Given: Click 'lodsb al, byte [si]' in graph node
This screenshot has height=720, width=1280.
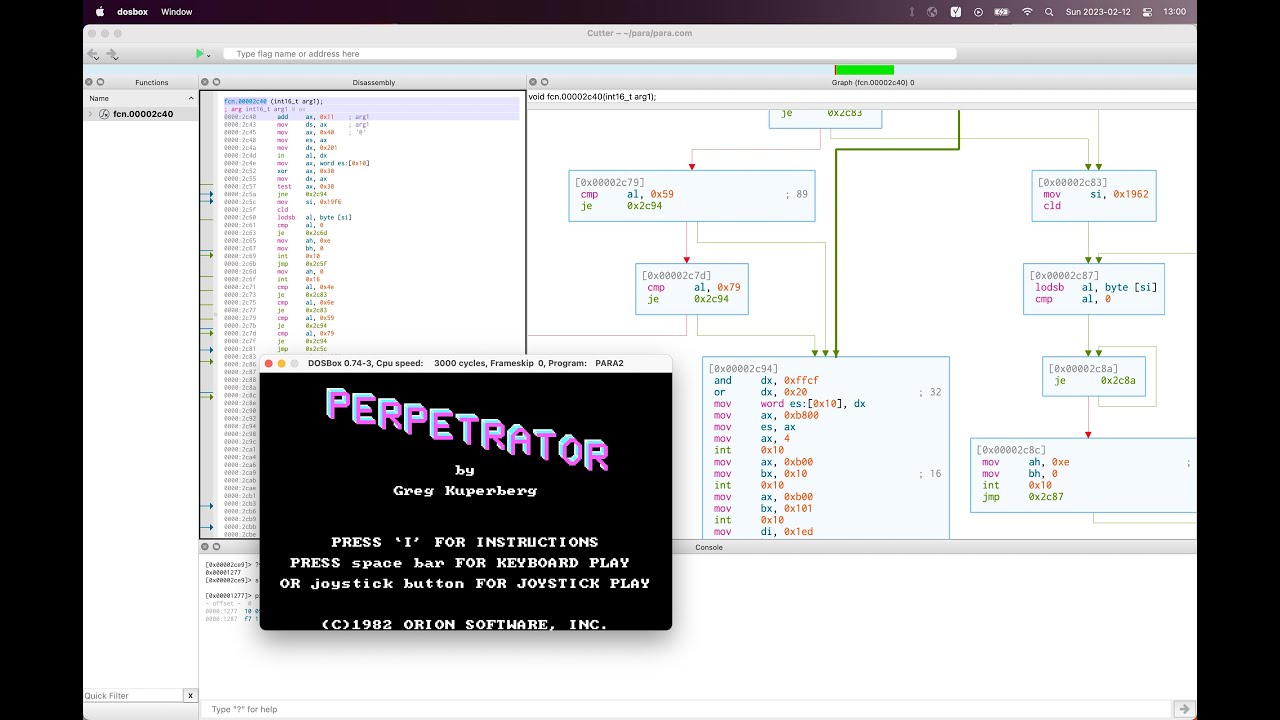Looking at the screenshot, I should 1096,287.
